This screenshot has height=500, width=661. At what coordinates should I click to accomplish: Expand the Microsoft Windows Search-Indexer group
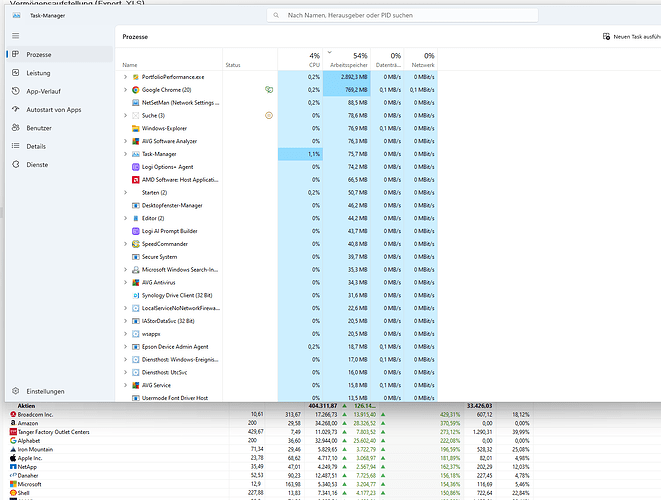pos(125,270)
